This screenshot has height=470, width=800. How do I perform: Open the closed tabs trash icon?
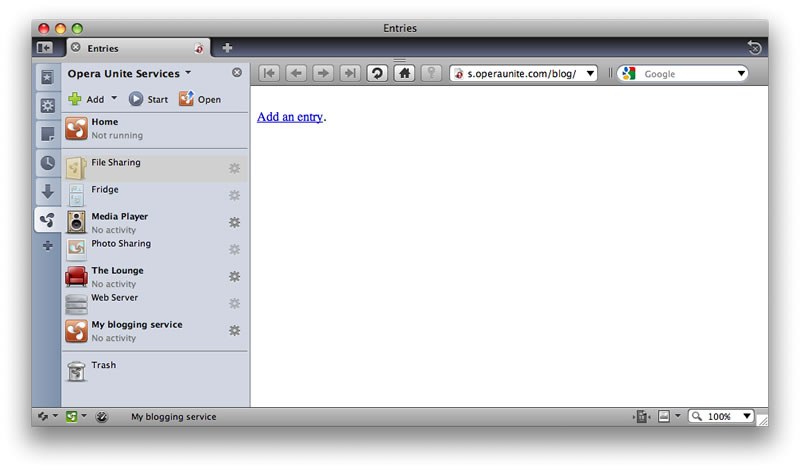[x=754, y=47]
